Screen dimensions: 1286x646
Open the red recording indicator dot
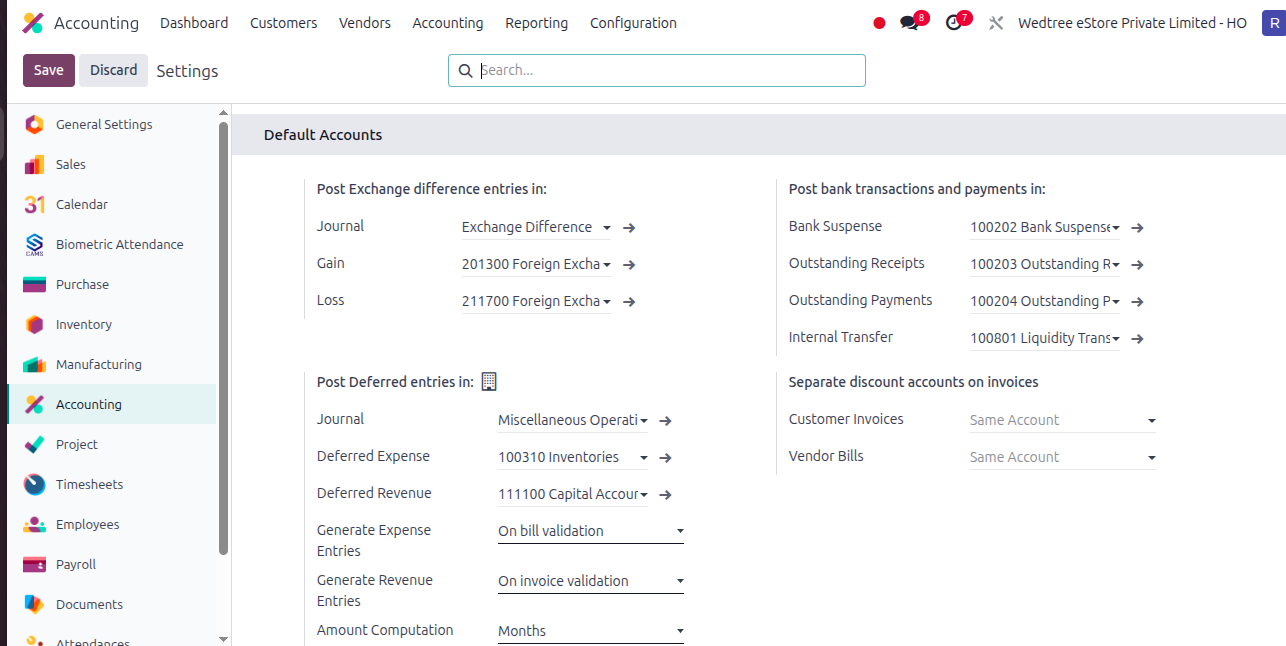(x=879, y=23)
